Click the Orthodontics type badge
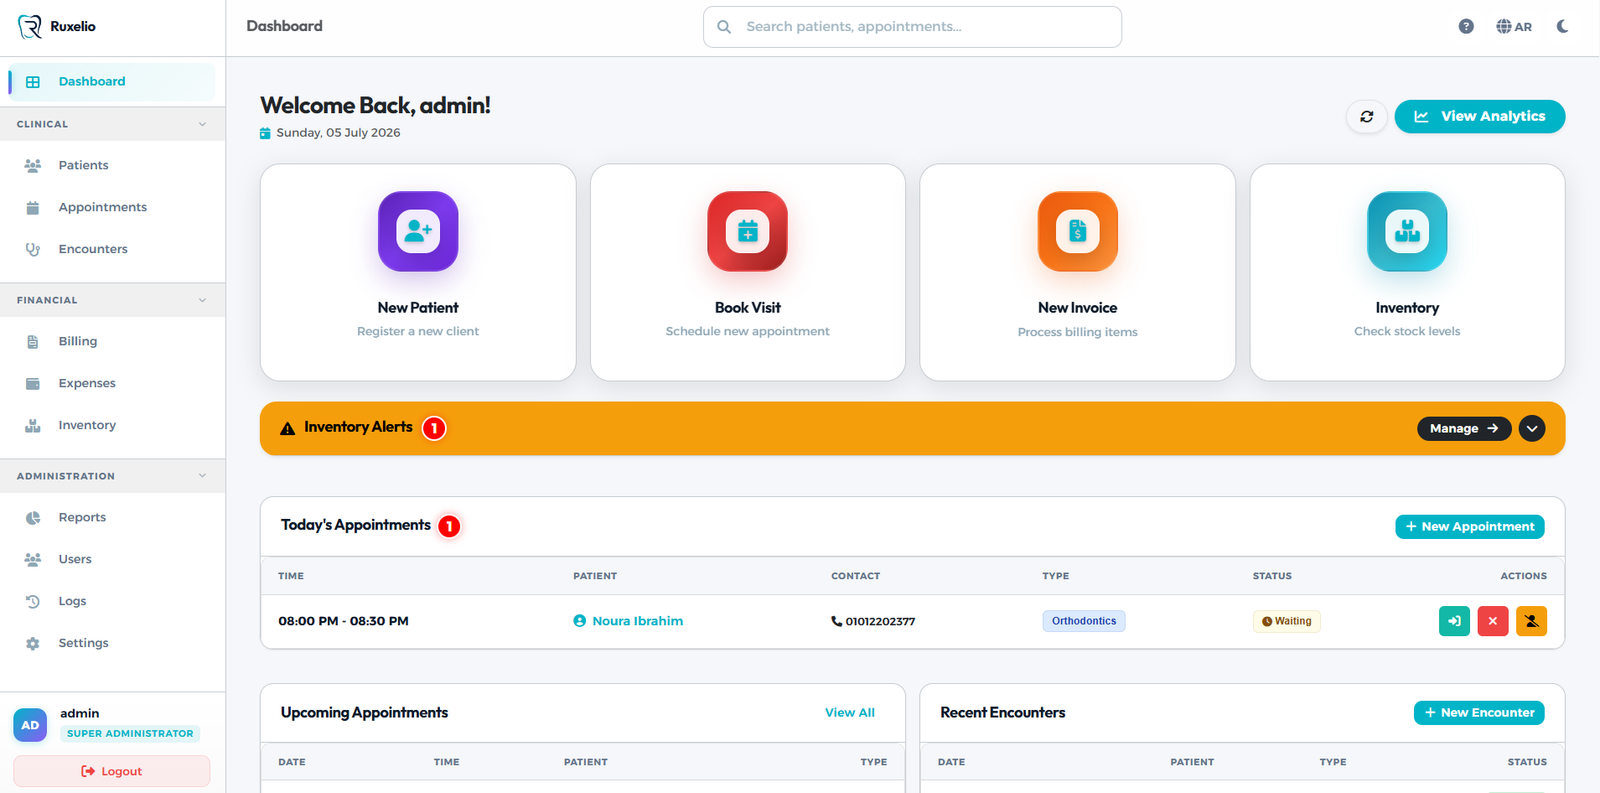Viewport: 1600px width, 793px height. pyautogui.click(x=1084, y=621)
